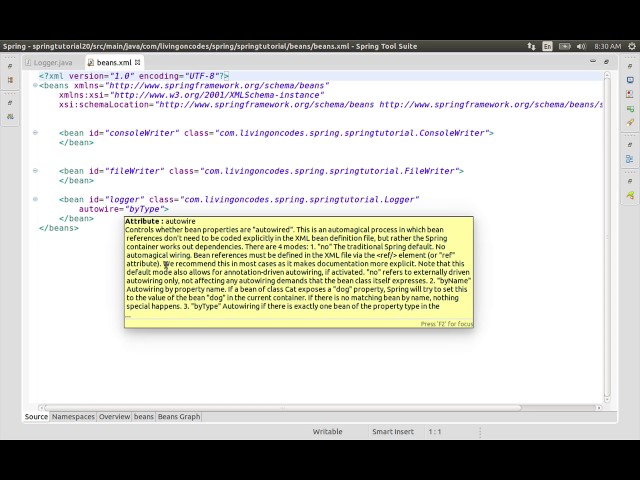Click the "logger" id value

click(124, 200)
